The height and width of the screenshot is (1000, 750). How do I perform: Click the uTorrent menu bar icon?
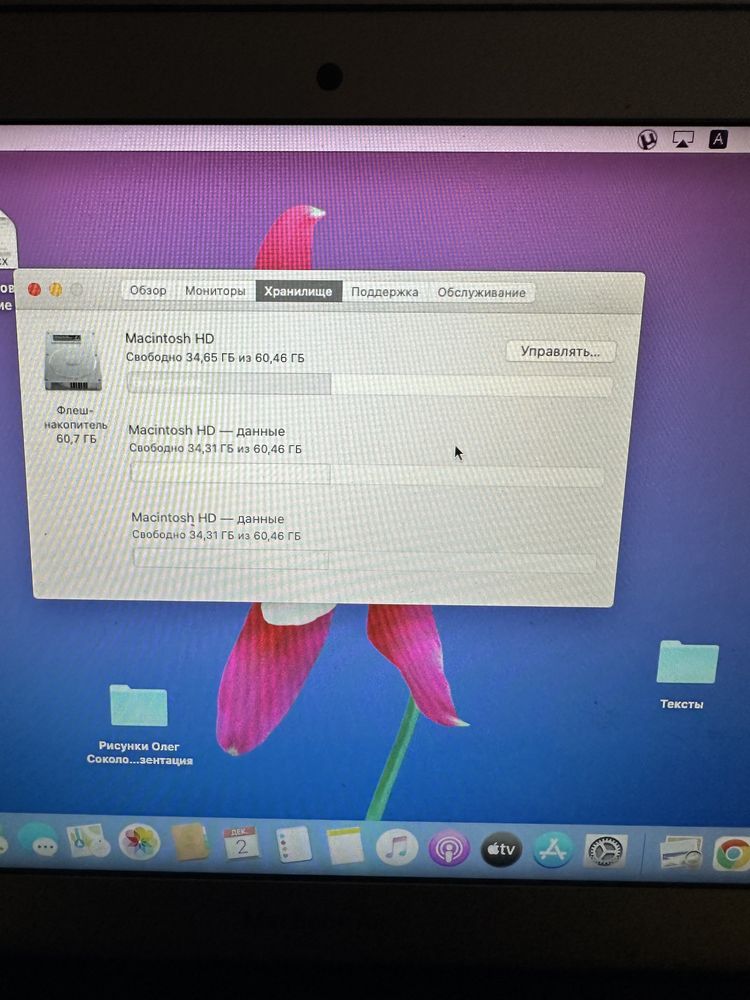[647, 138]
